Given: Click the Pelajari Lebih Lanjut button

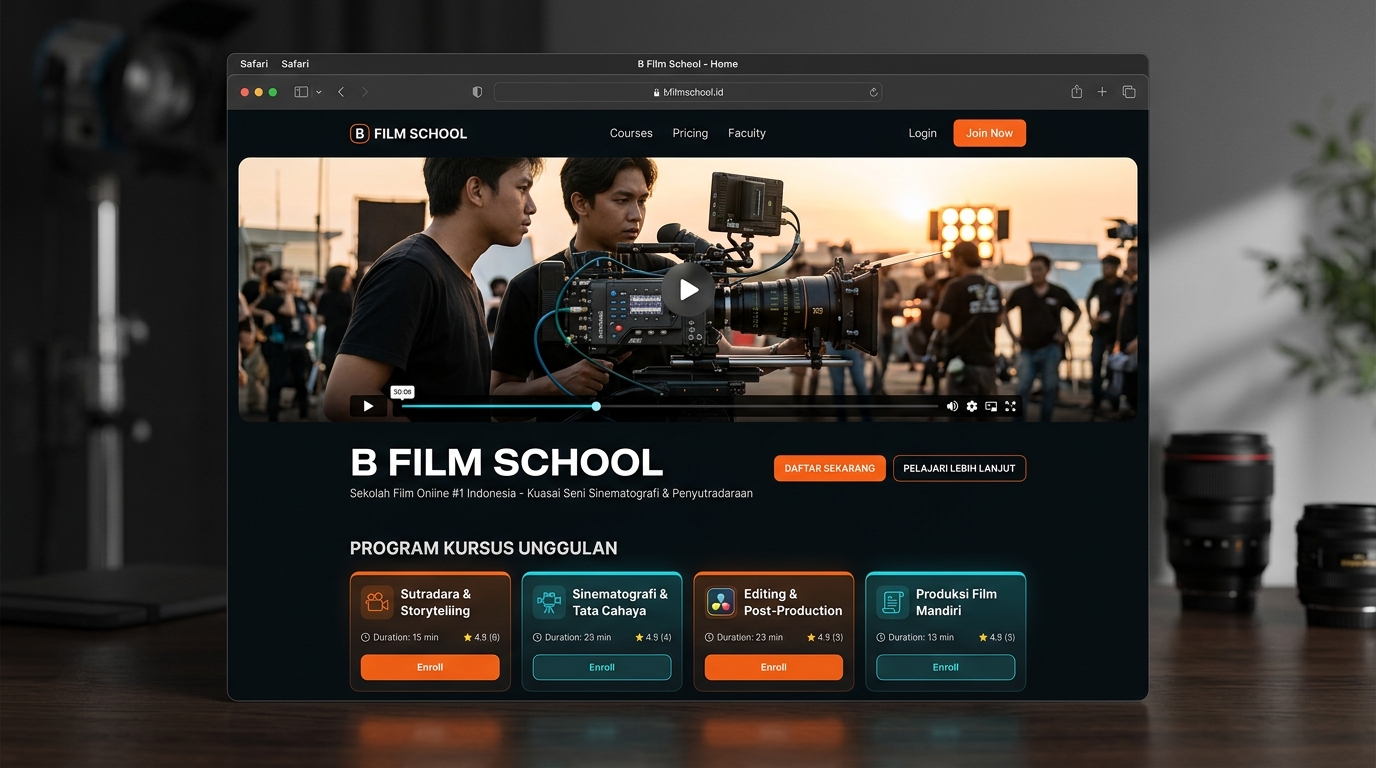Looking at the screenshot, I should click(959, 468).
